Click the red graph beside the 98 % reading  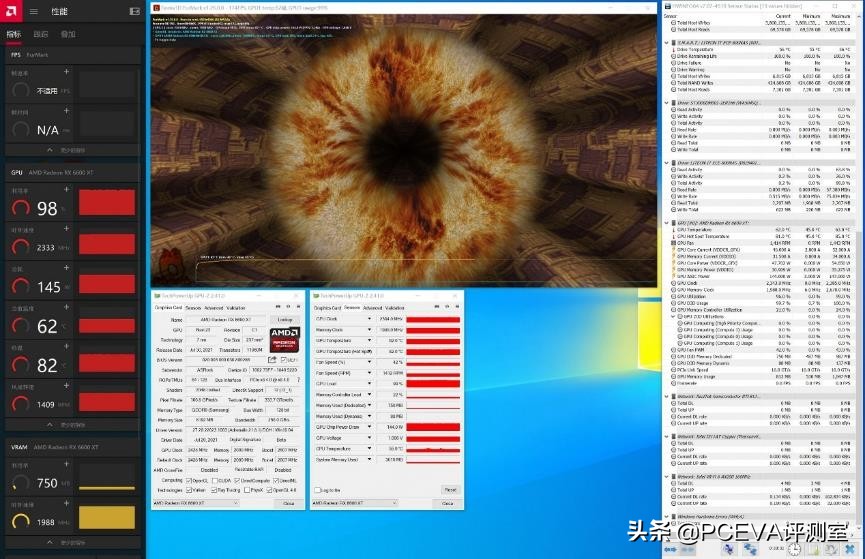(x=107, y=203)
